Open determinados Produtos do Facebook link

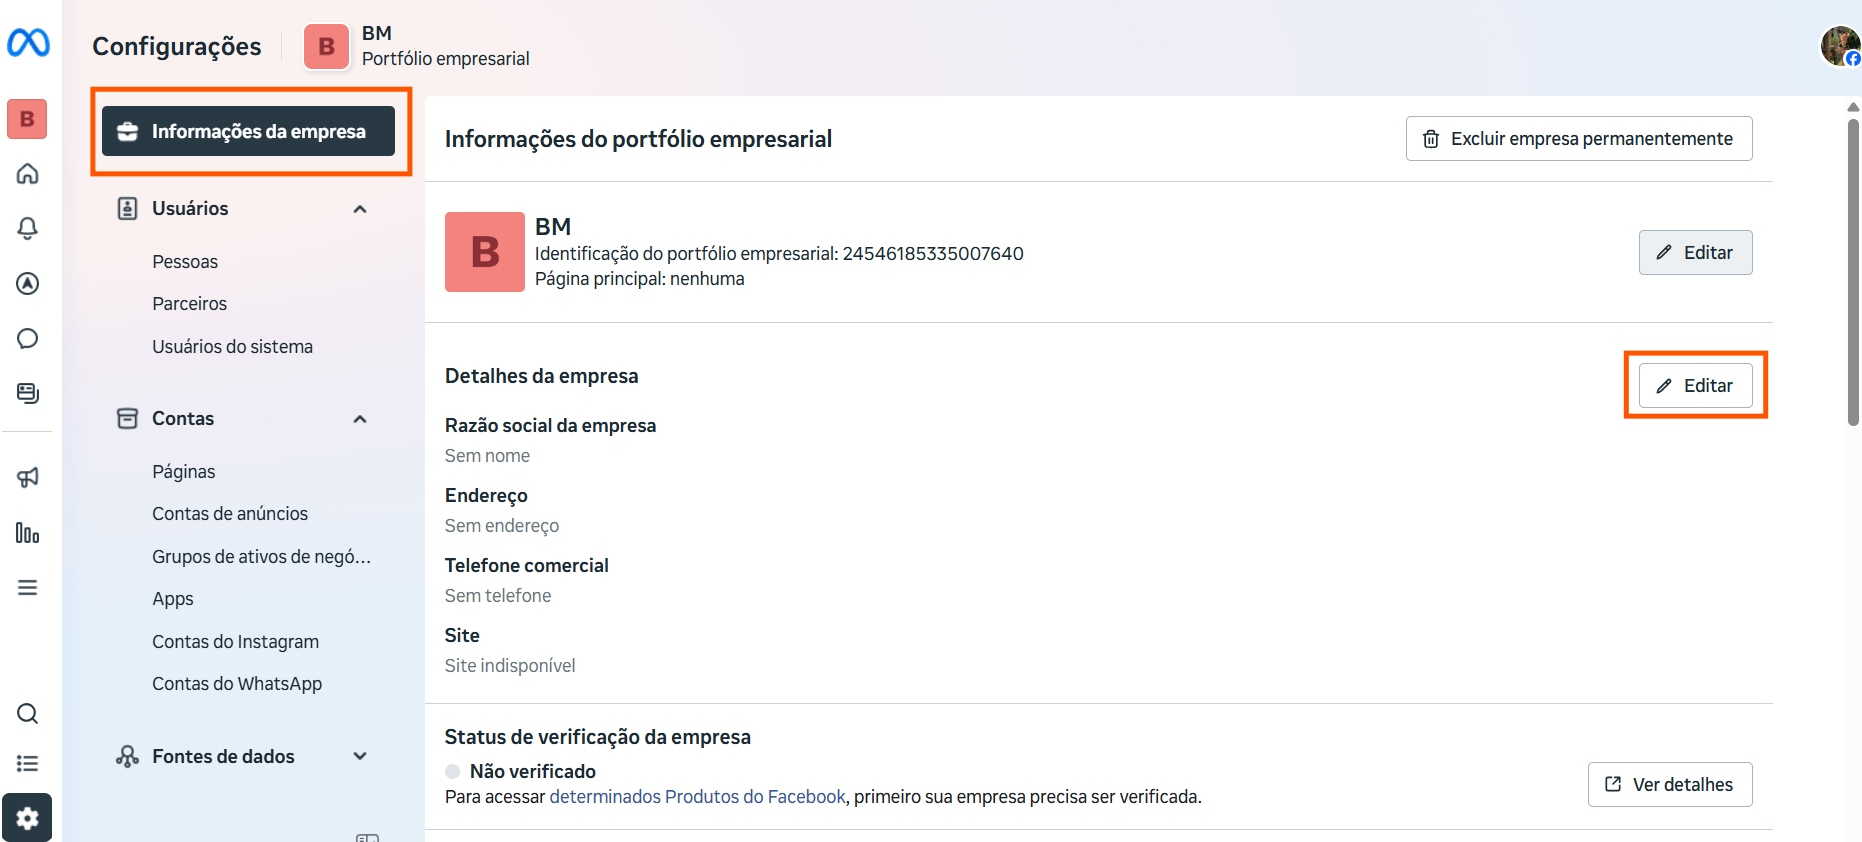pyautogui.click(x=698, y=797)
